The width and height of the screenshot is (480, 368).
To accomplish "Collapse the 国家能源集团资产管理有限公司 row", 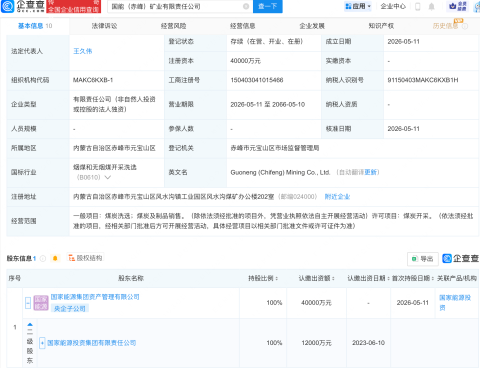I will click(28, 303).
